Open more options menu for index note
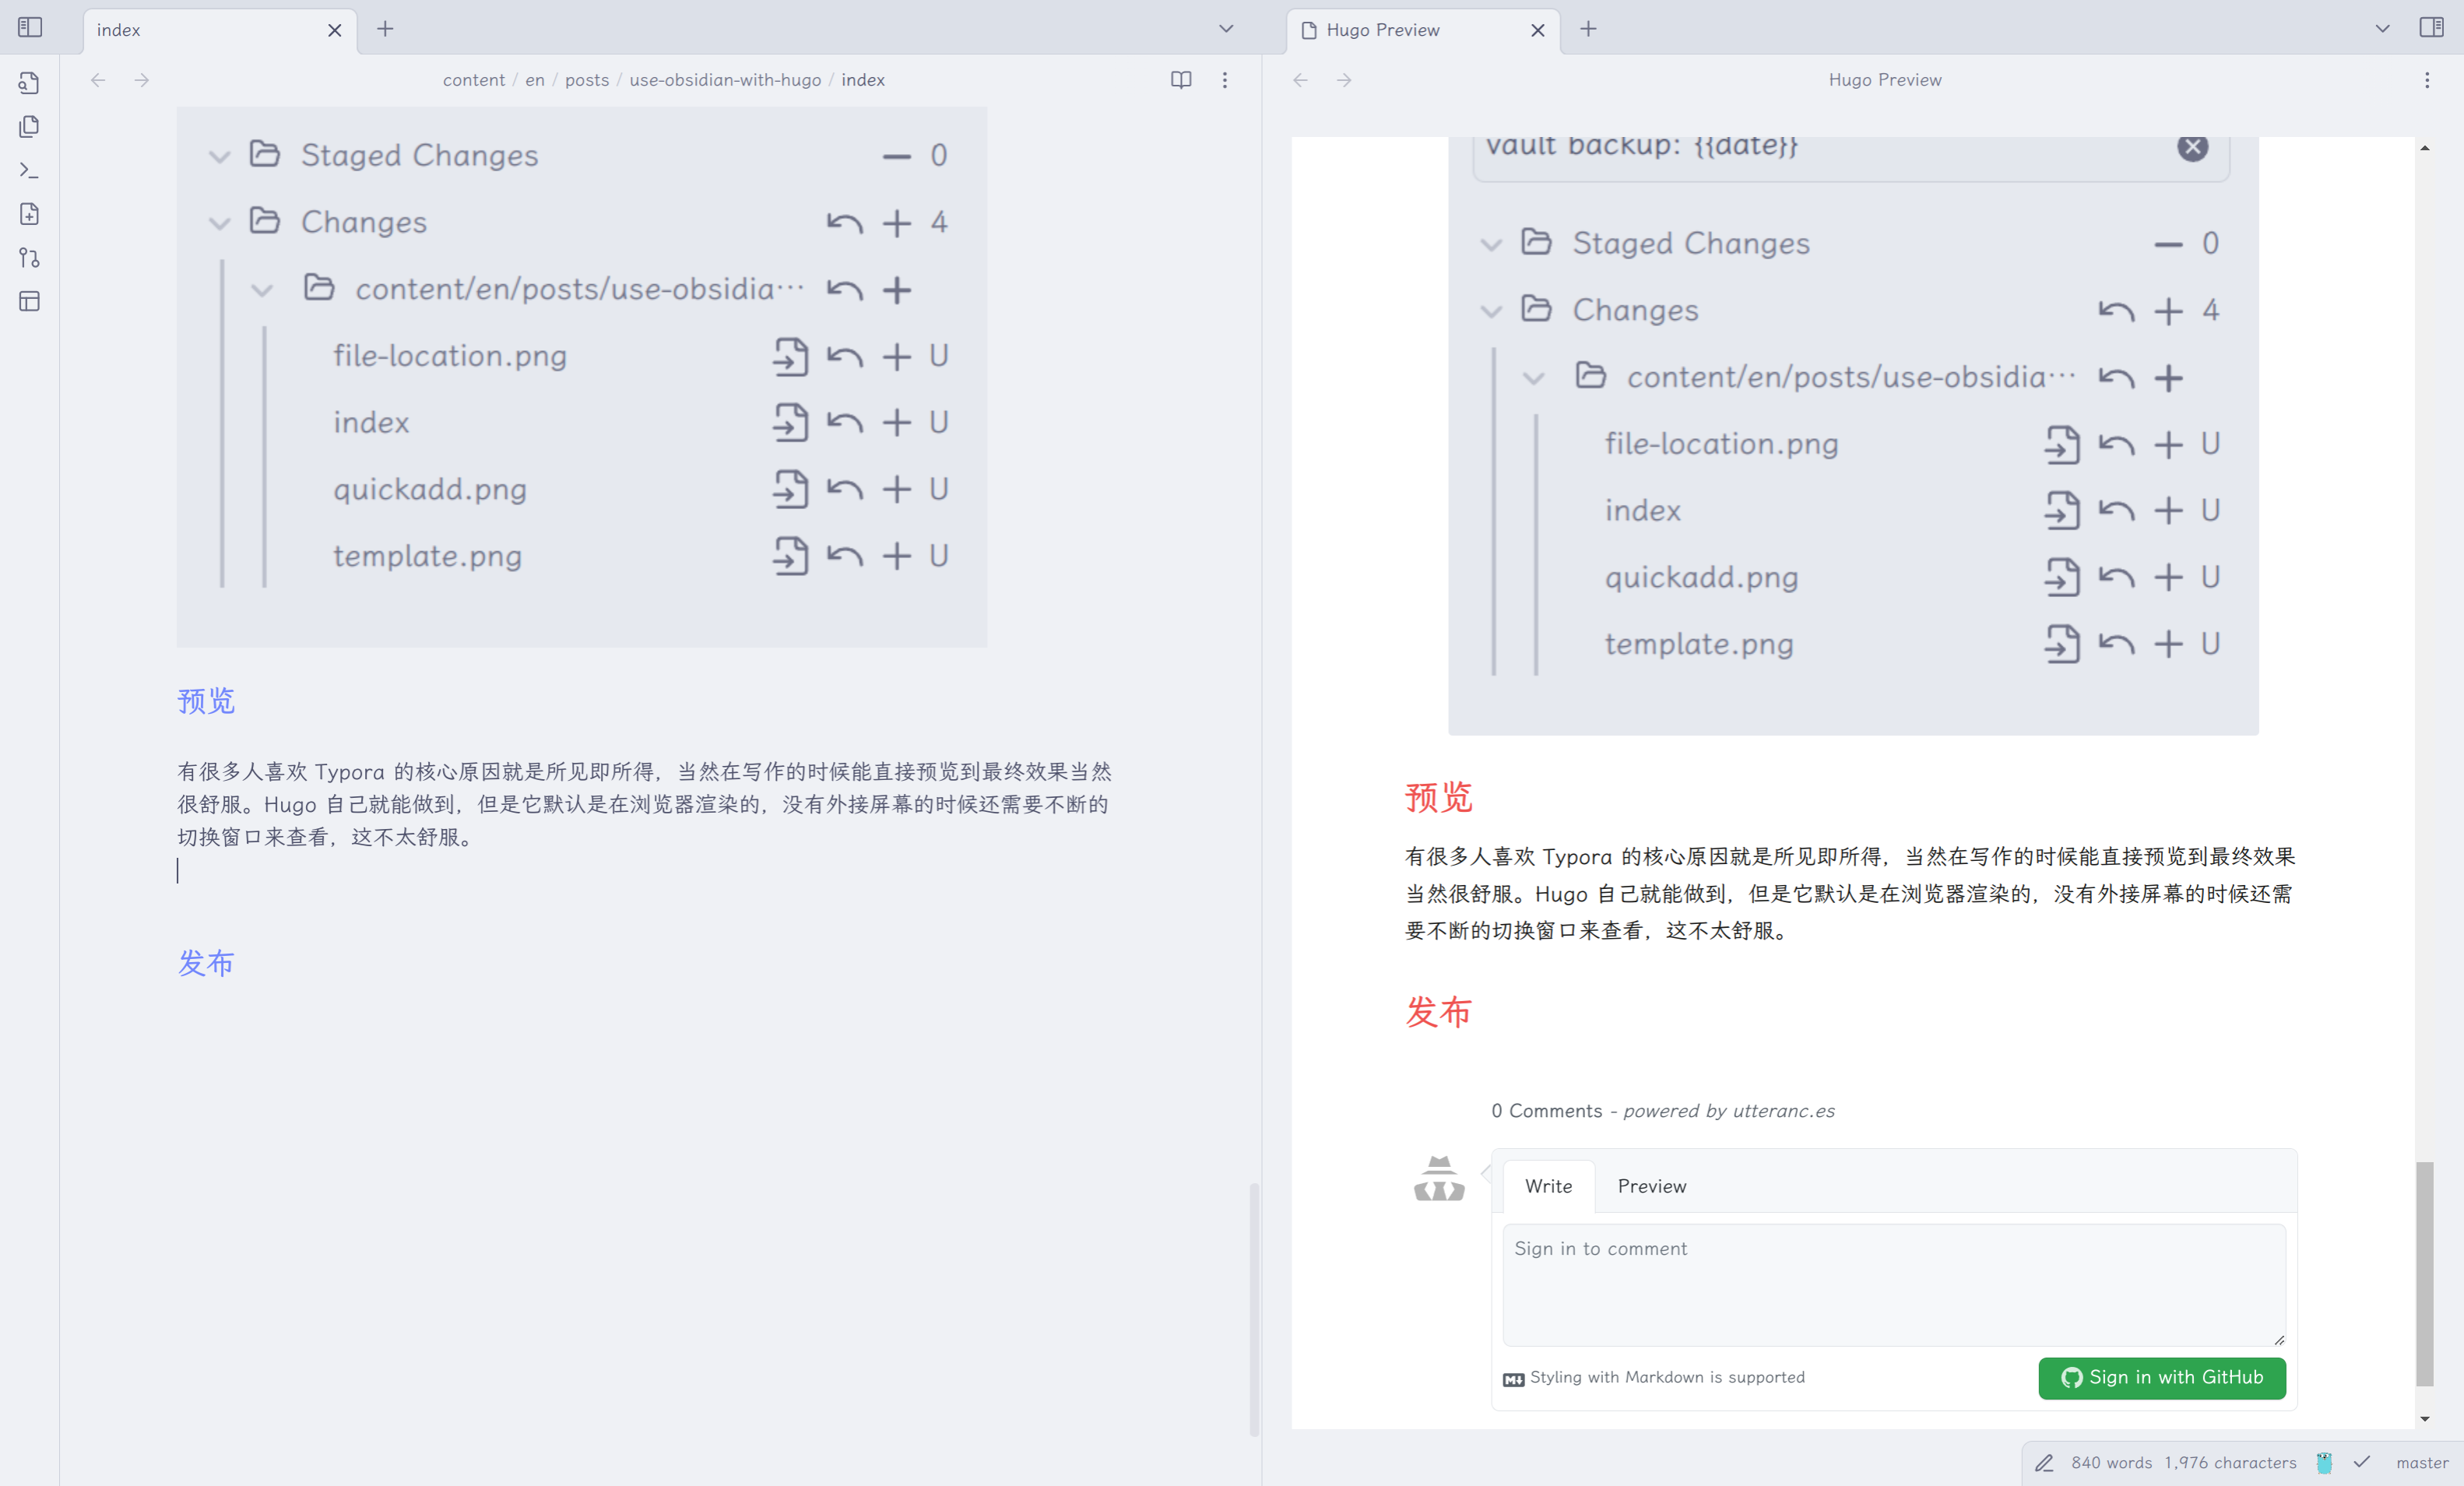 1224,80
